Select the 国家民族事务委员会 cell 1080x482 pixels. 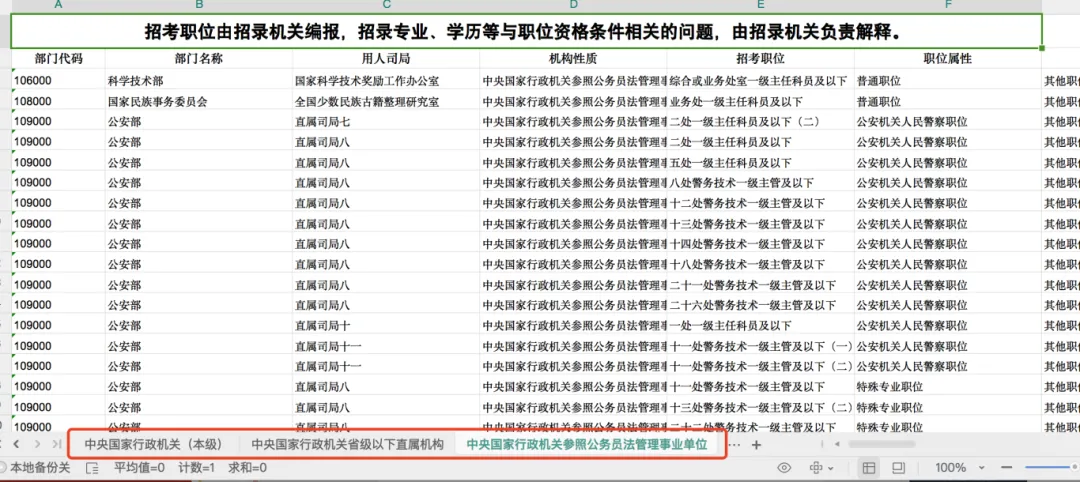click(198, 102)
